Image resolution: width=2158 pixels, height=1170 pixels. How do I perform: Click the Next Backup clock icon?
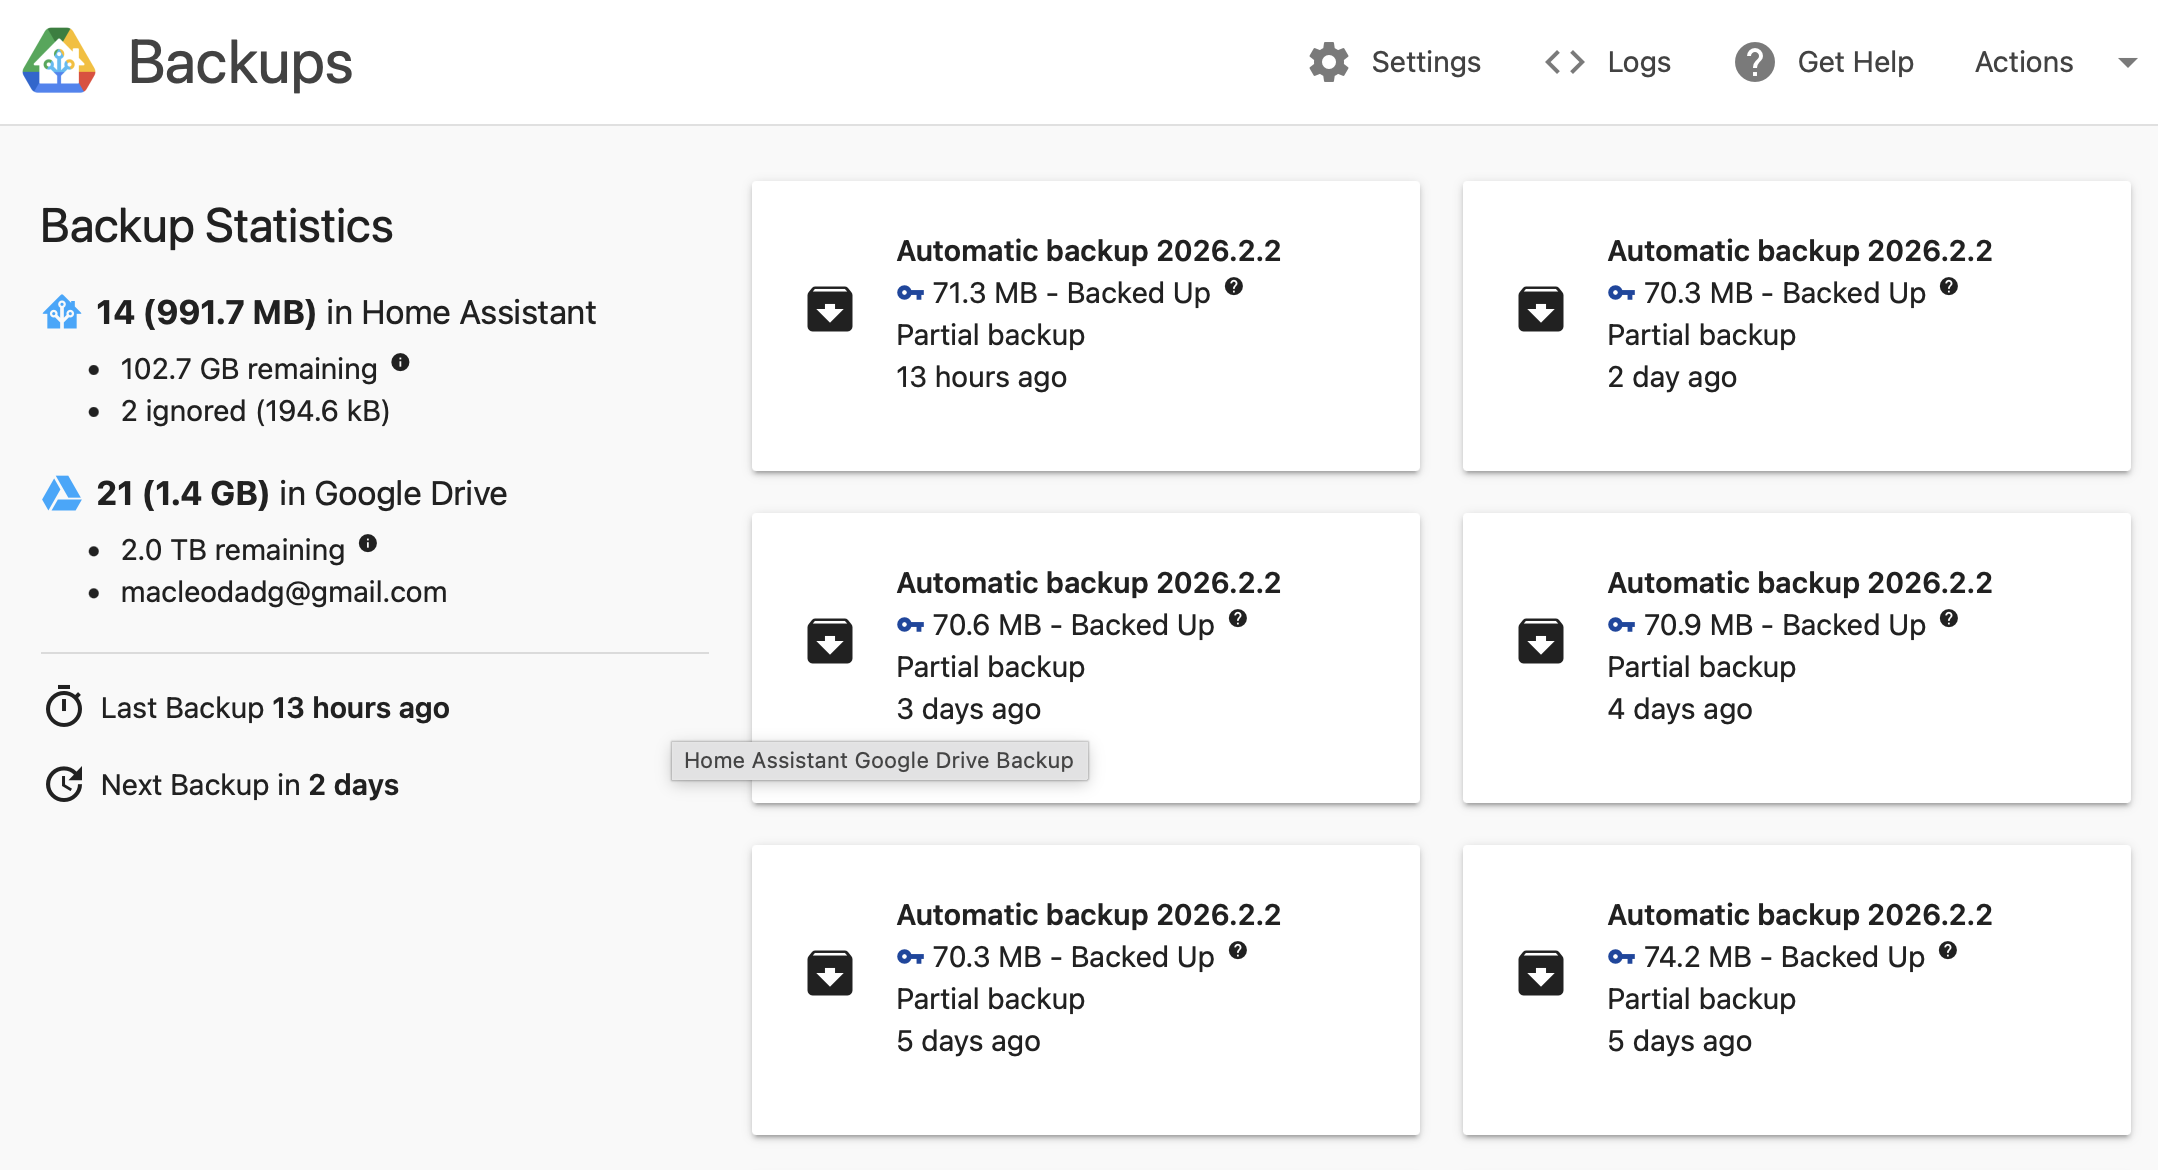coord(64,785)
